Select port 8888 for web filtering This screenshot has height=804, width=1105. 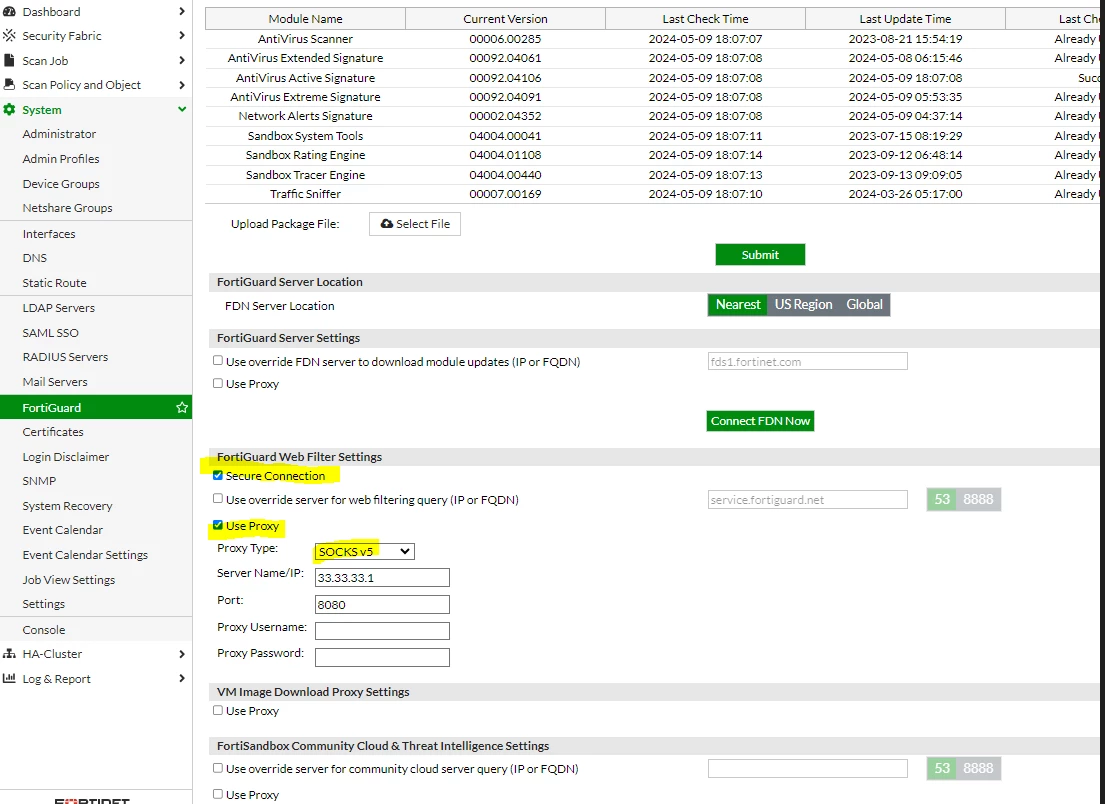978,500
